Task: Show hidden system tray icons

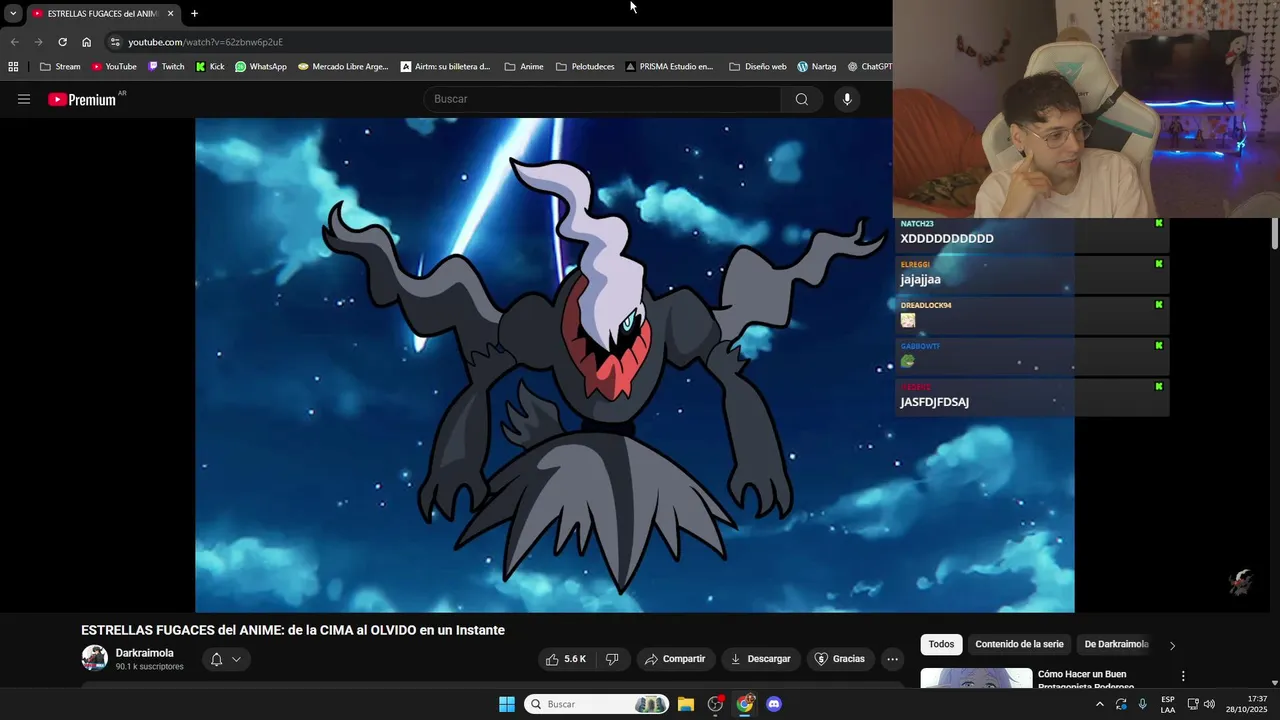Action: point(1100,704)
